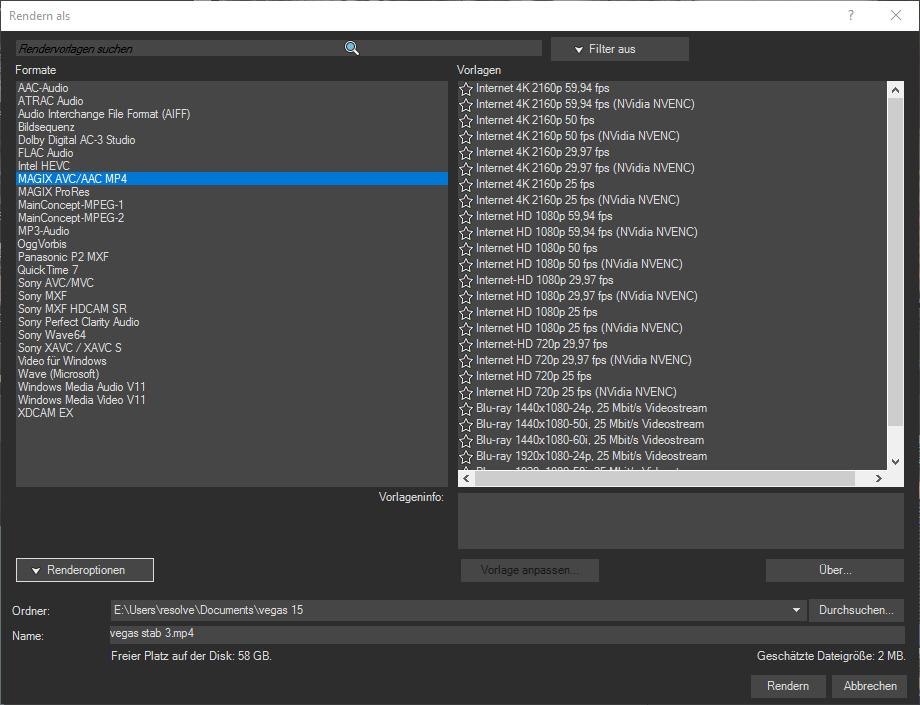Click the Rendern button
Viewport: 920px width, 705px height.
pyautogui.click(x=788, y=686)
